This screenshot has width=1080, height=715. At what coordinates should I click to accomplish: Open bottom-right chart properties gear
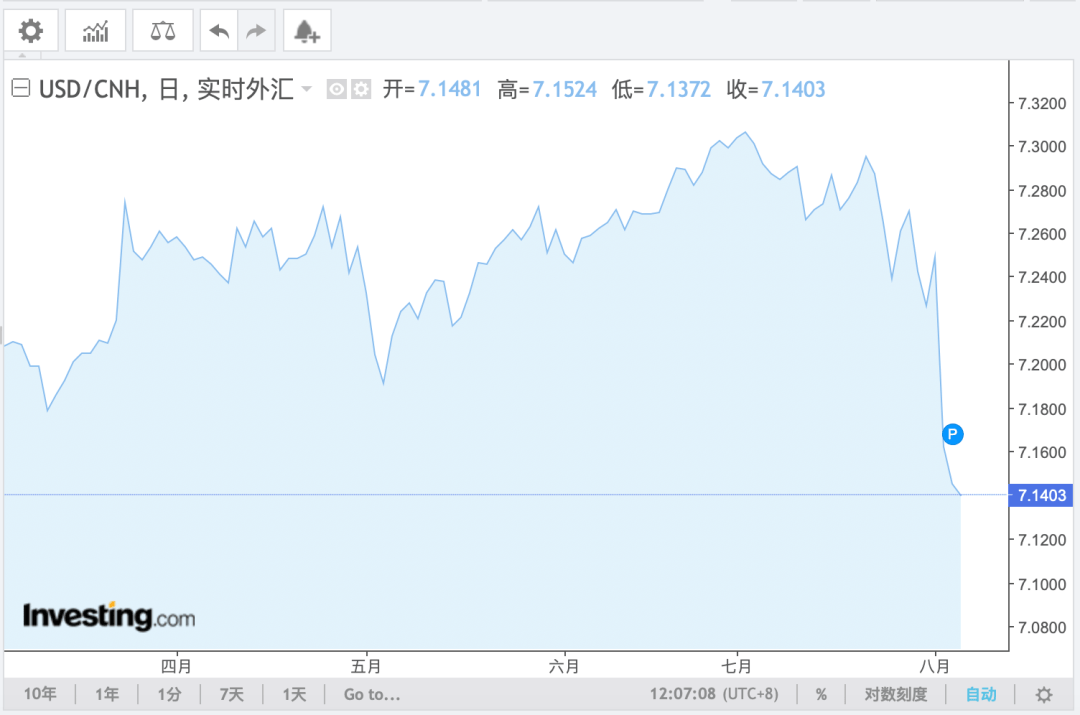click(1043, 695)
